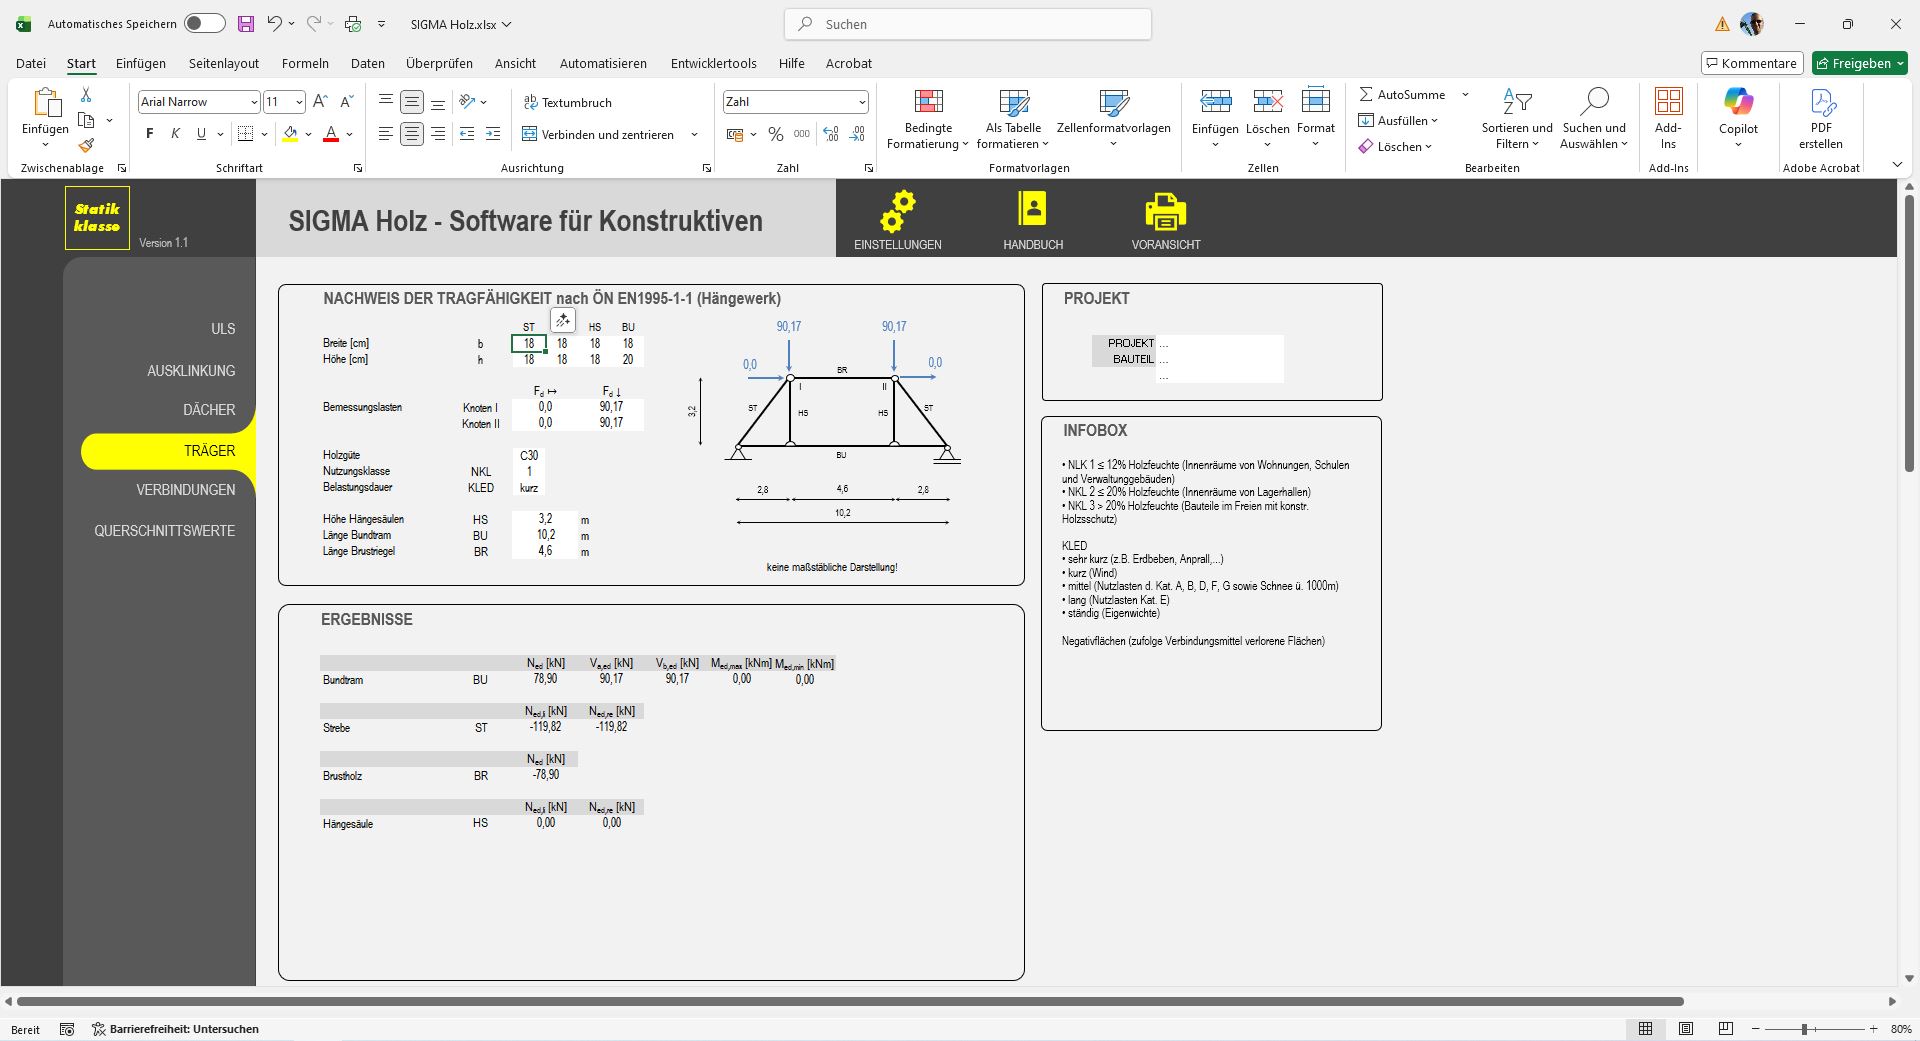Click the Copilot icon in ribbon
This screenshot has height=1041, width=1920.
[x=1738, y=103]
